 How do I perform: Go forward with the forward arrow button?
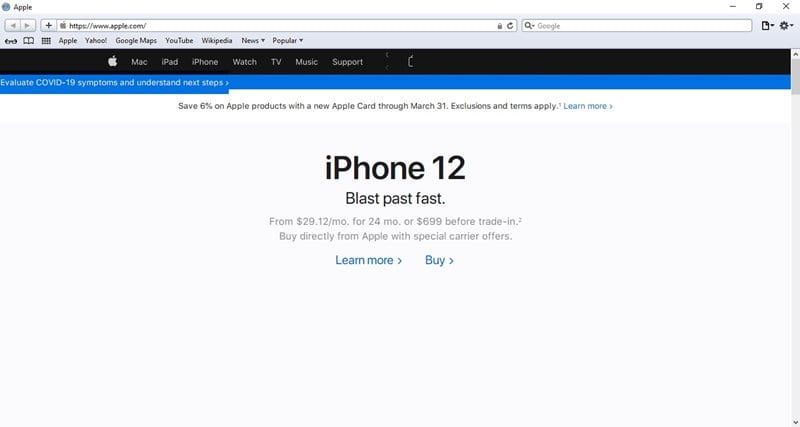[x=28, y=26]
